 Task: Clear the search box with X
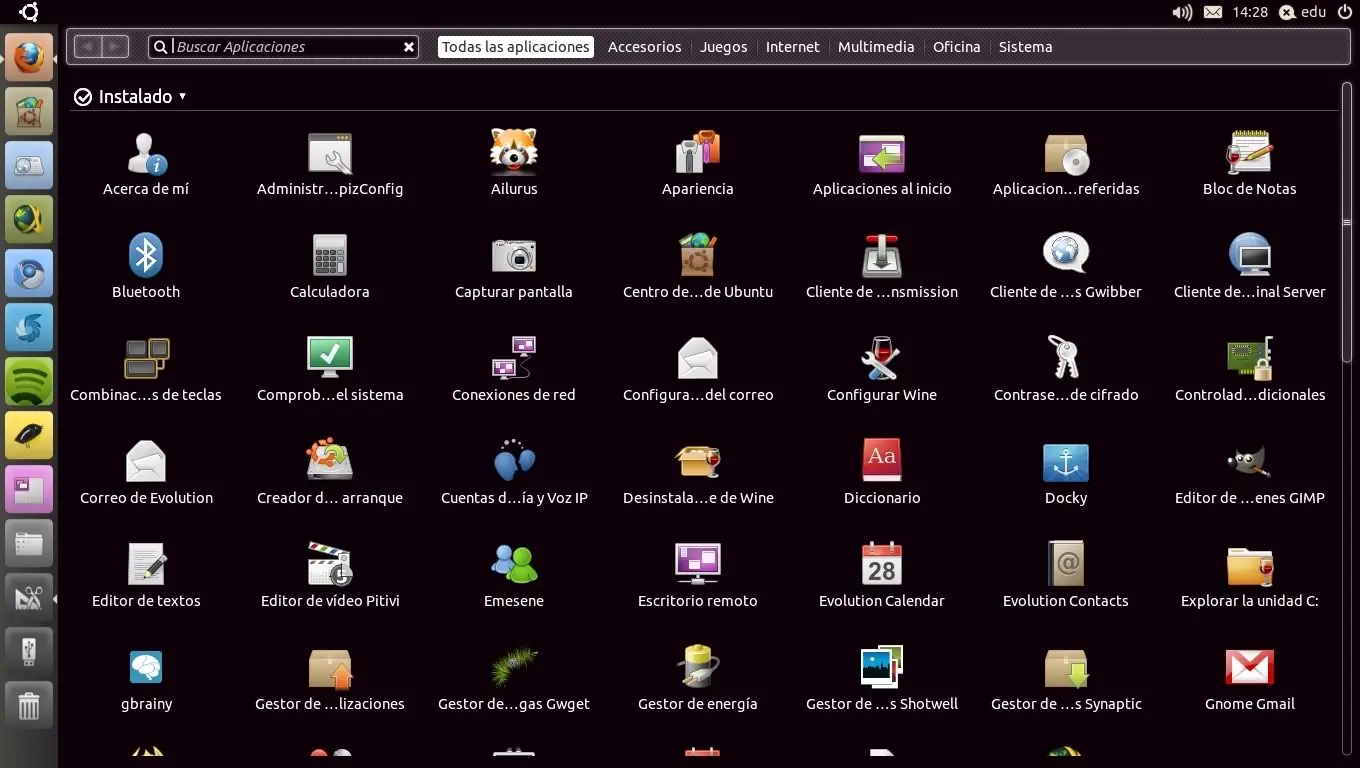click(x=409, y=47)
